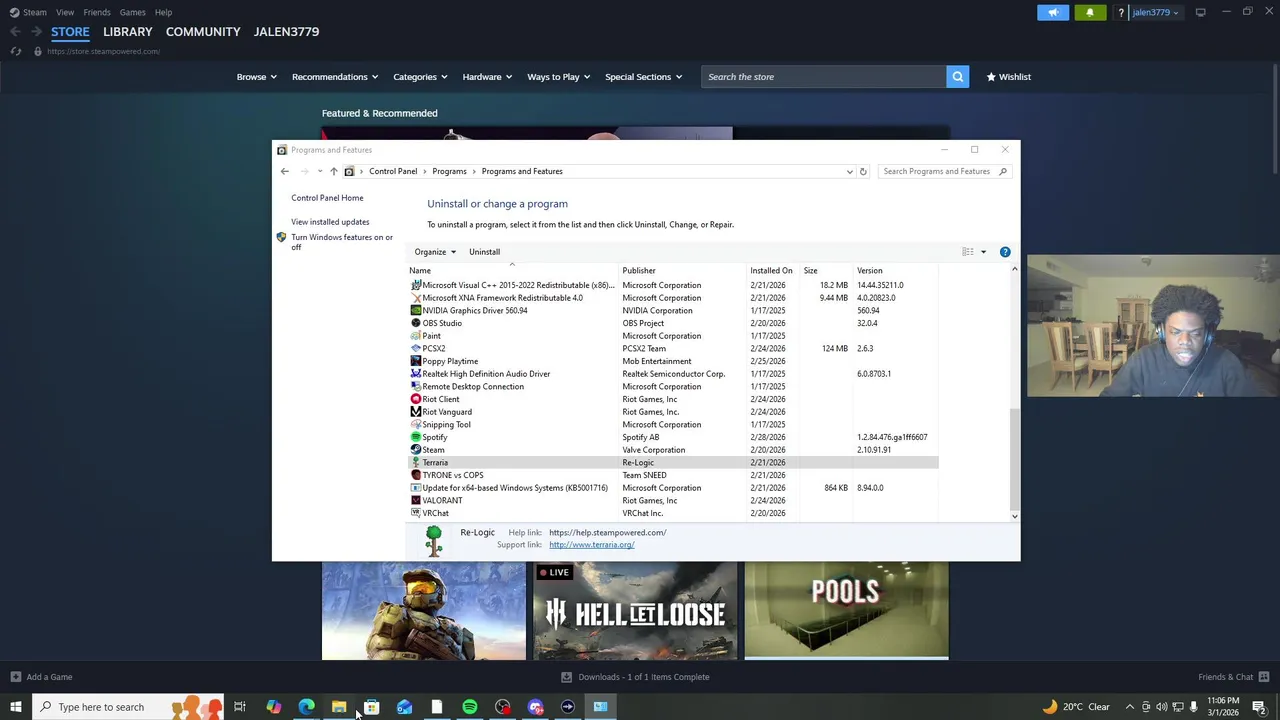Expand the Recommendations menu
Viewport: 1280px width, 720px height.
(335, 76)
